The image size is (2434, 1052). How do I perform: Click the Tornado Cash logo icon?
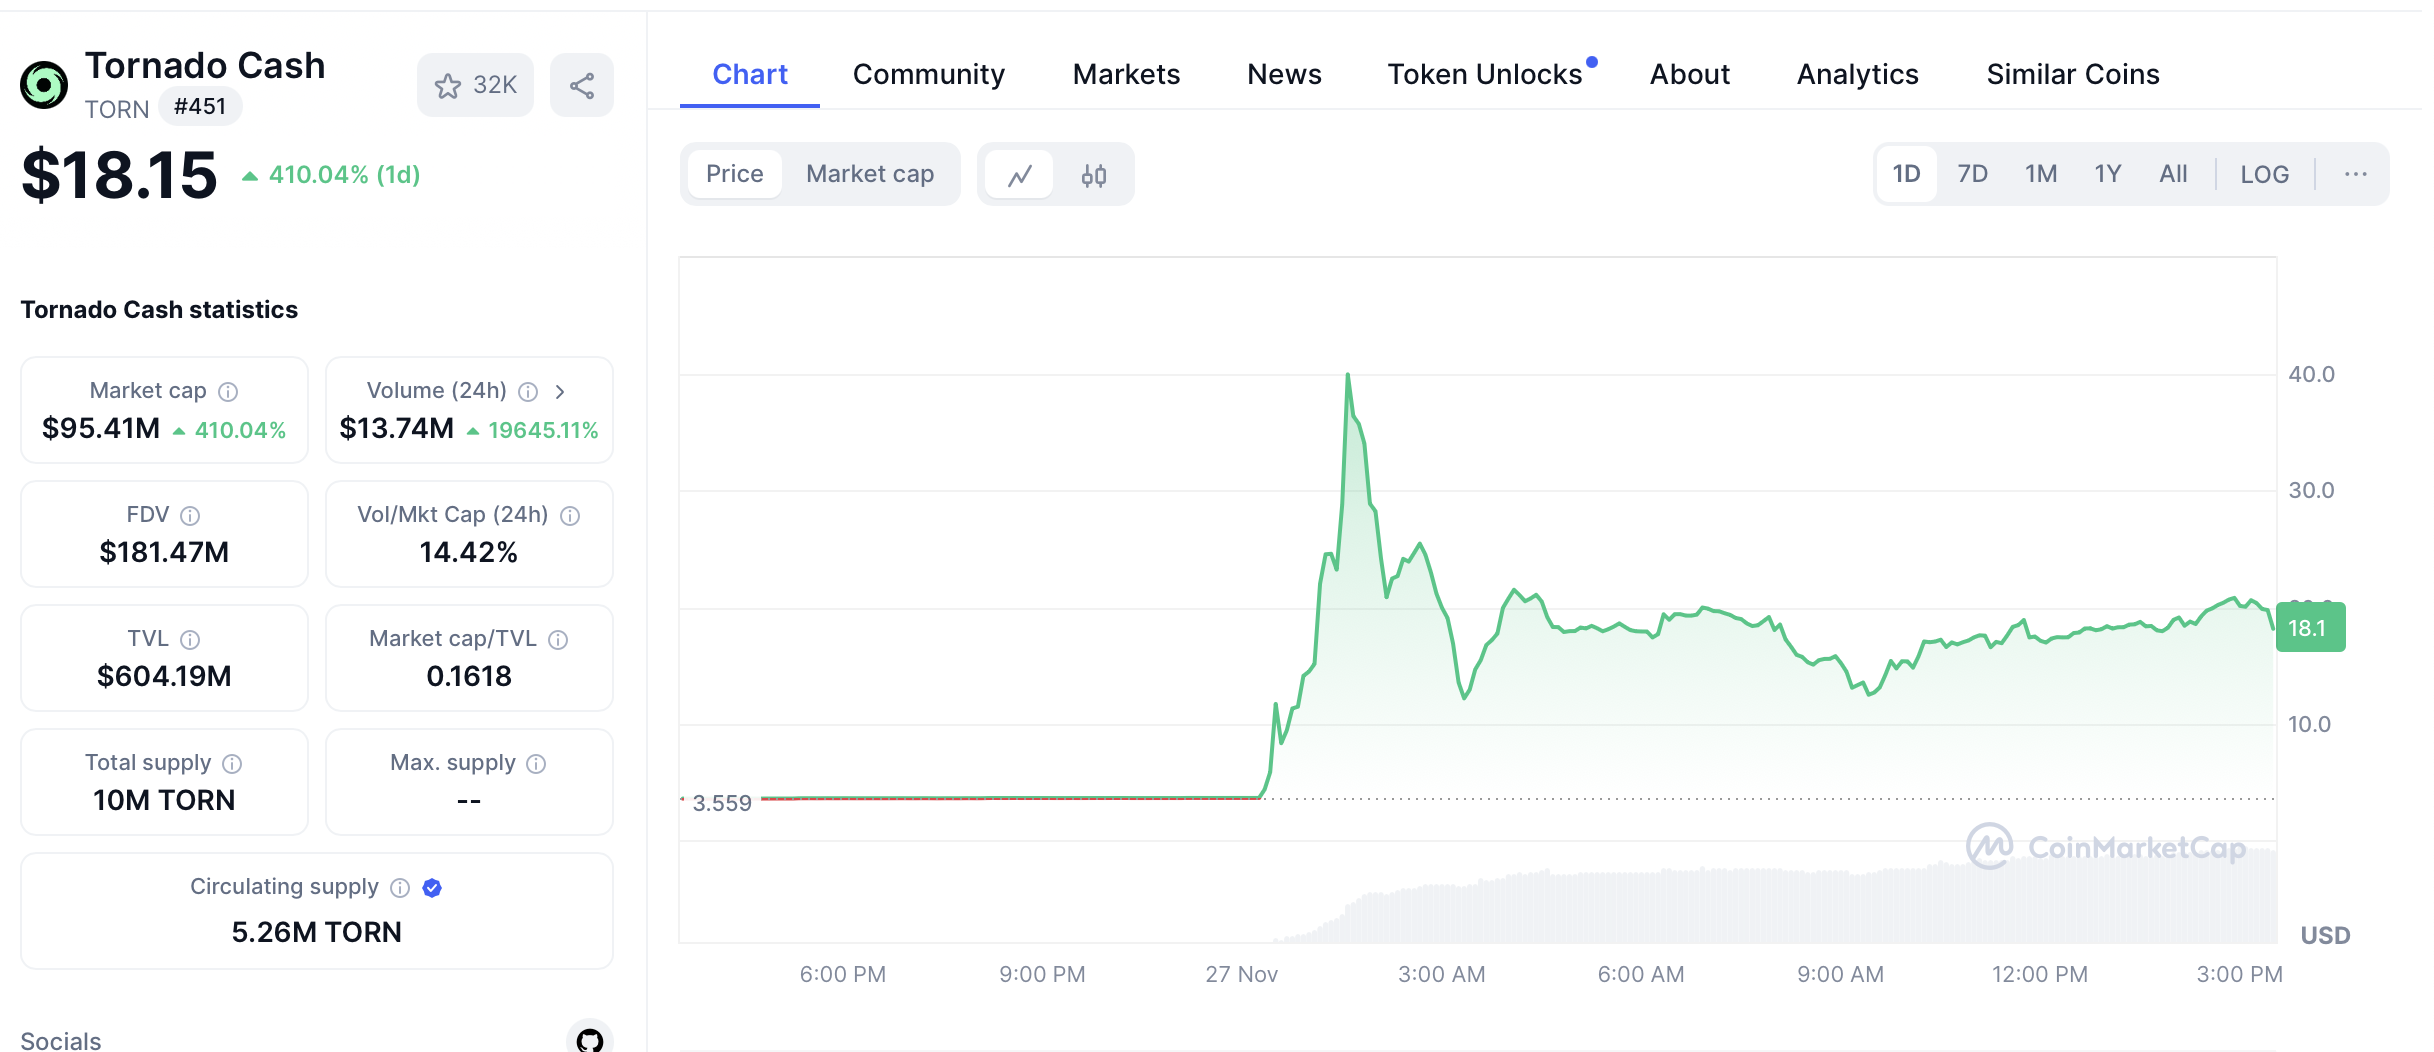(44, 85)
